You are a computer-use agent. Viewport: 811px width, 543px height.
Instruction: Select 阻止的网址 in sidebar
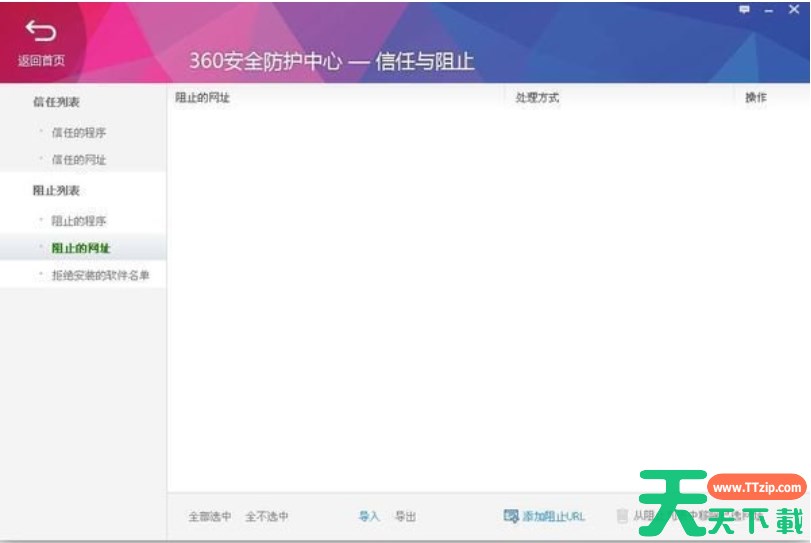(81, 248)
